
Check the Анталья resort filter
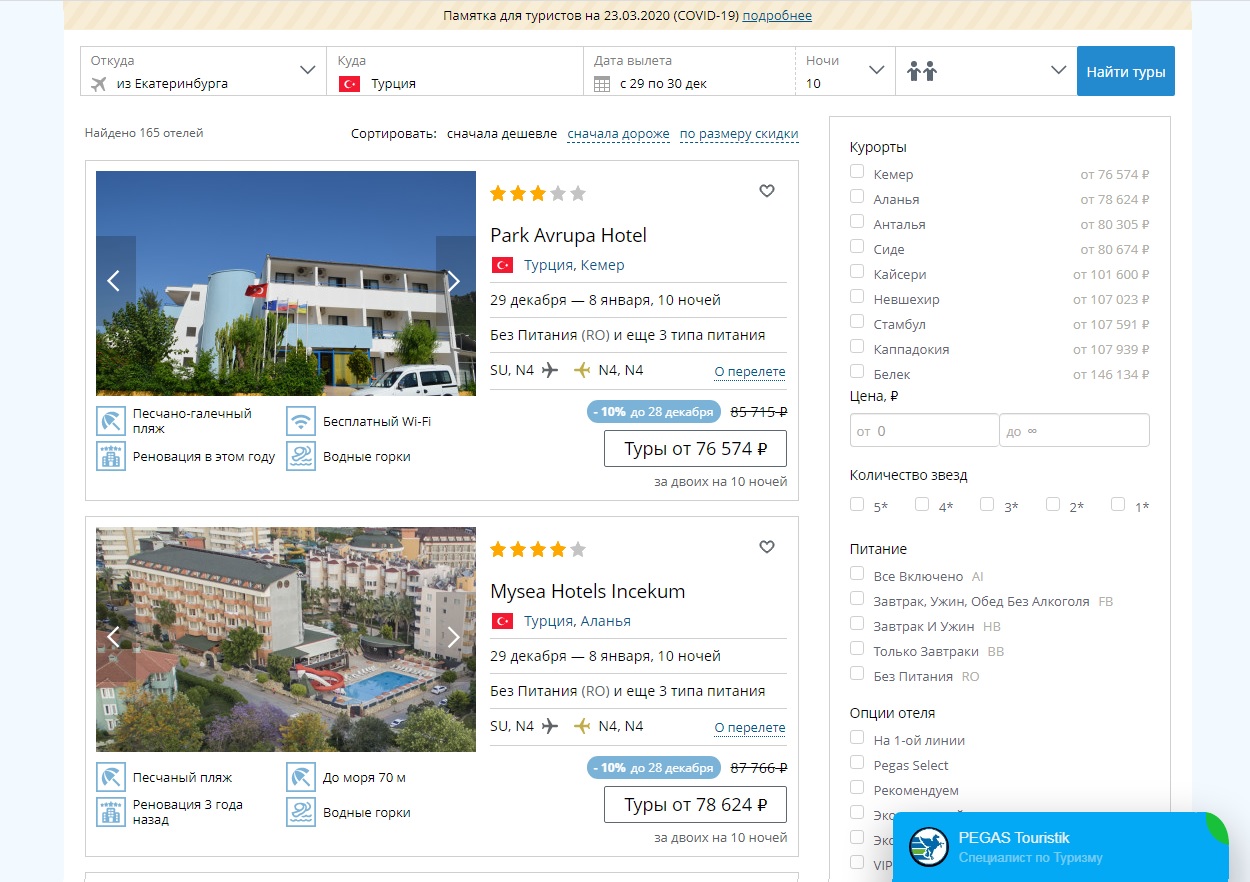[857, 221]
